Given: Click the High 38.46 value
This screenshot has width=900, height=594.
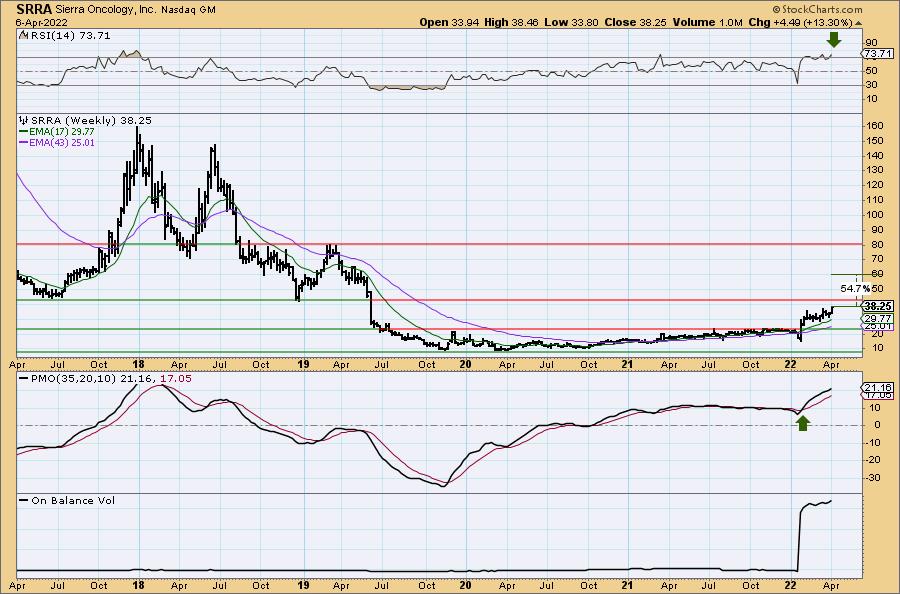Looking at the screenshot, I should (x=513, y=22).
